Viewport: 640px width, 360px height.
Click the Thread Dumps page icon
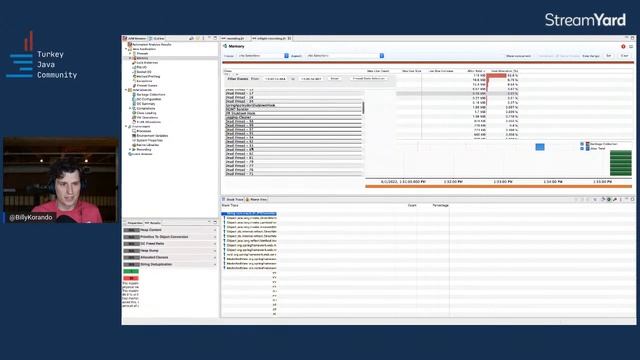(x=134, y=86)
